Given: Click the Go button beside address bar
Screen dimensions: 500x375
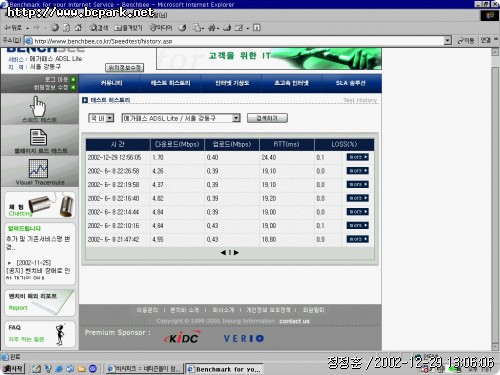Looking at the screenshot, I should point(466,41).
